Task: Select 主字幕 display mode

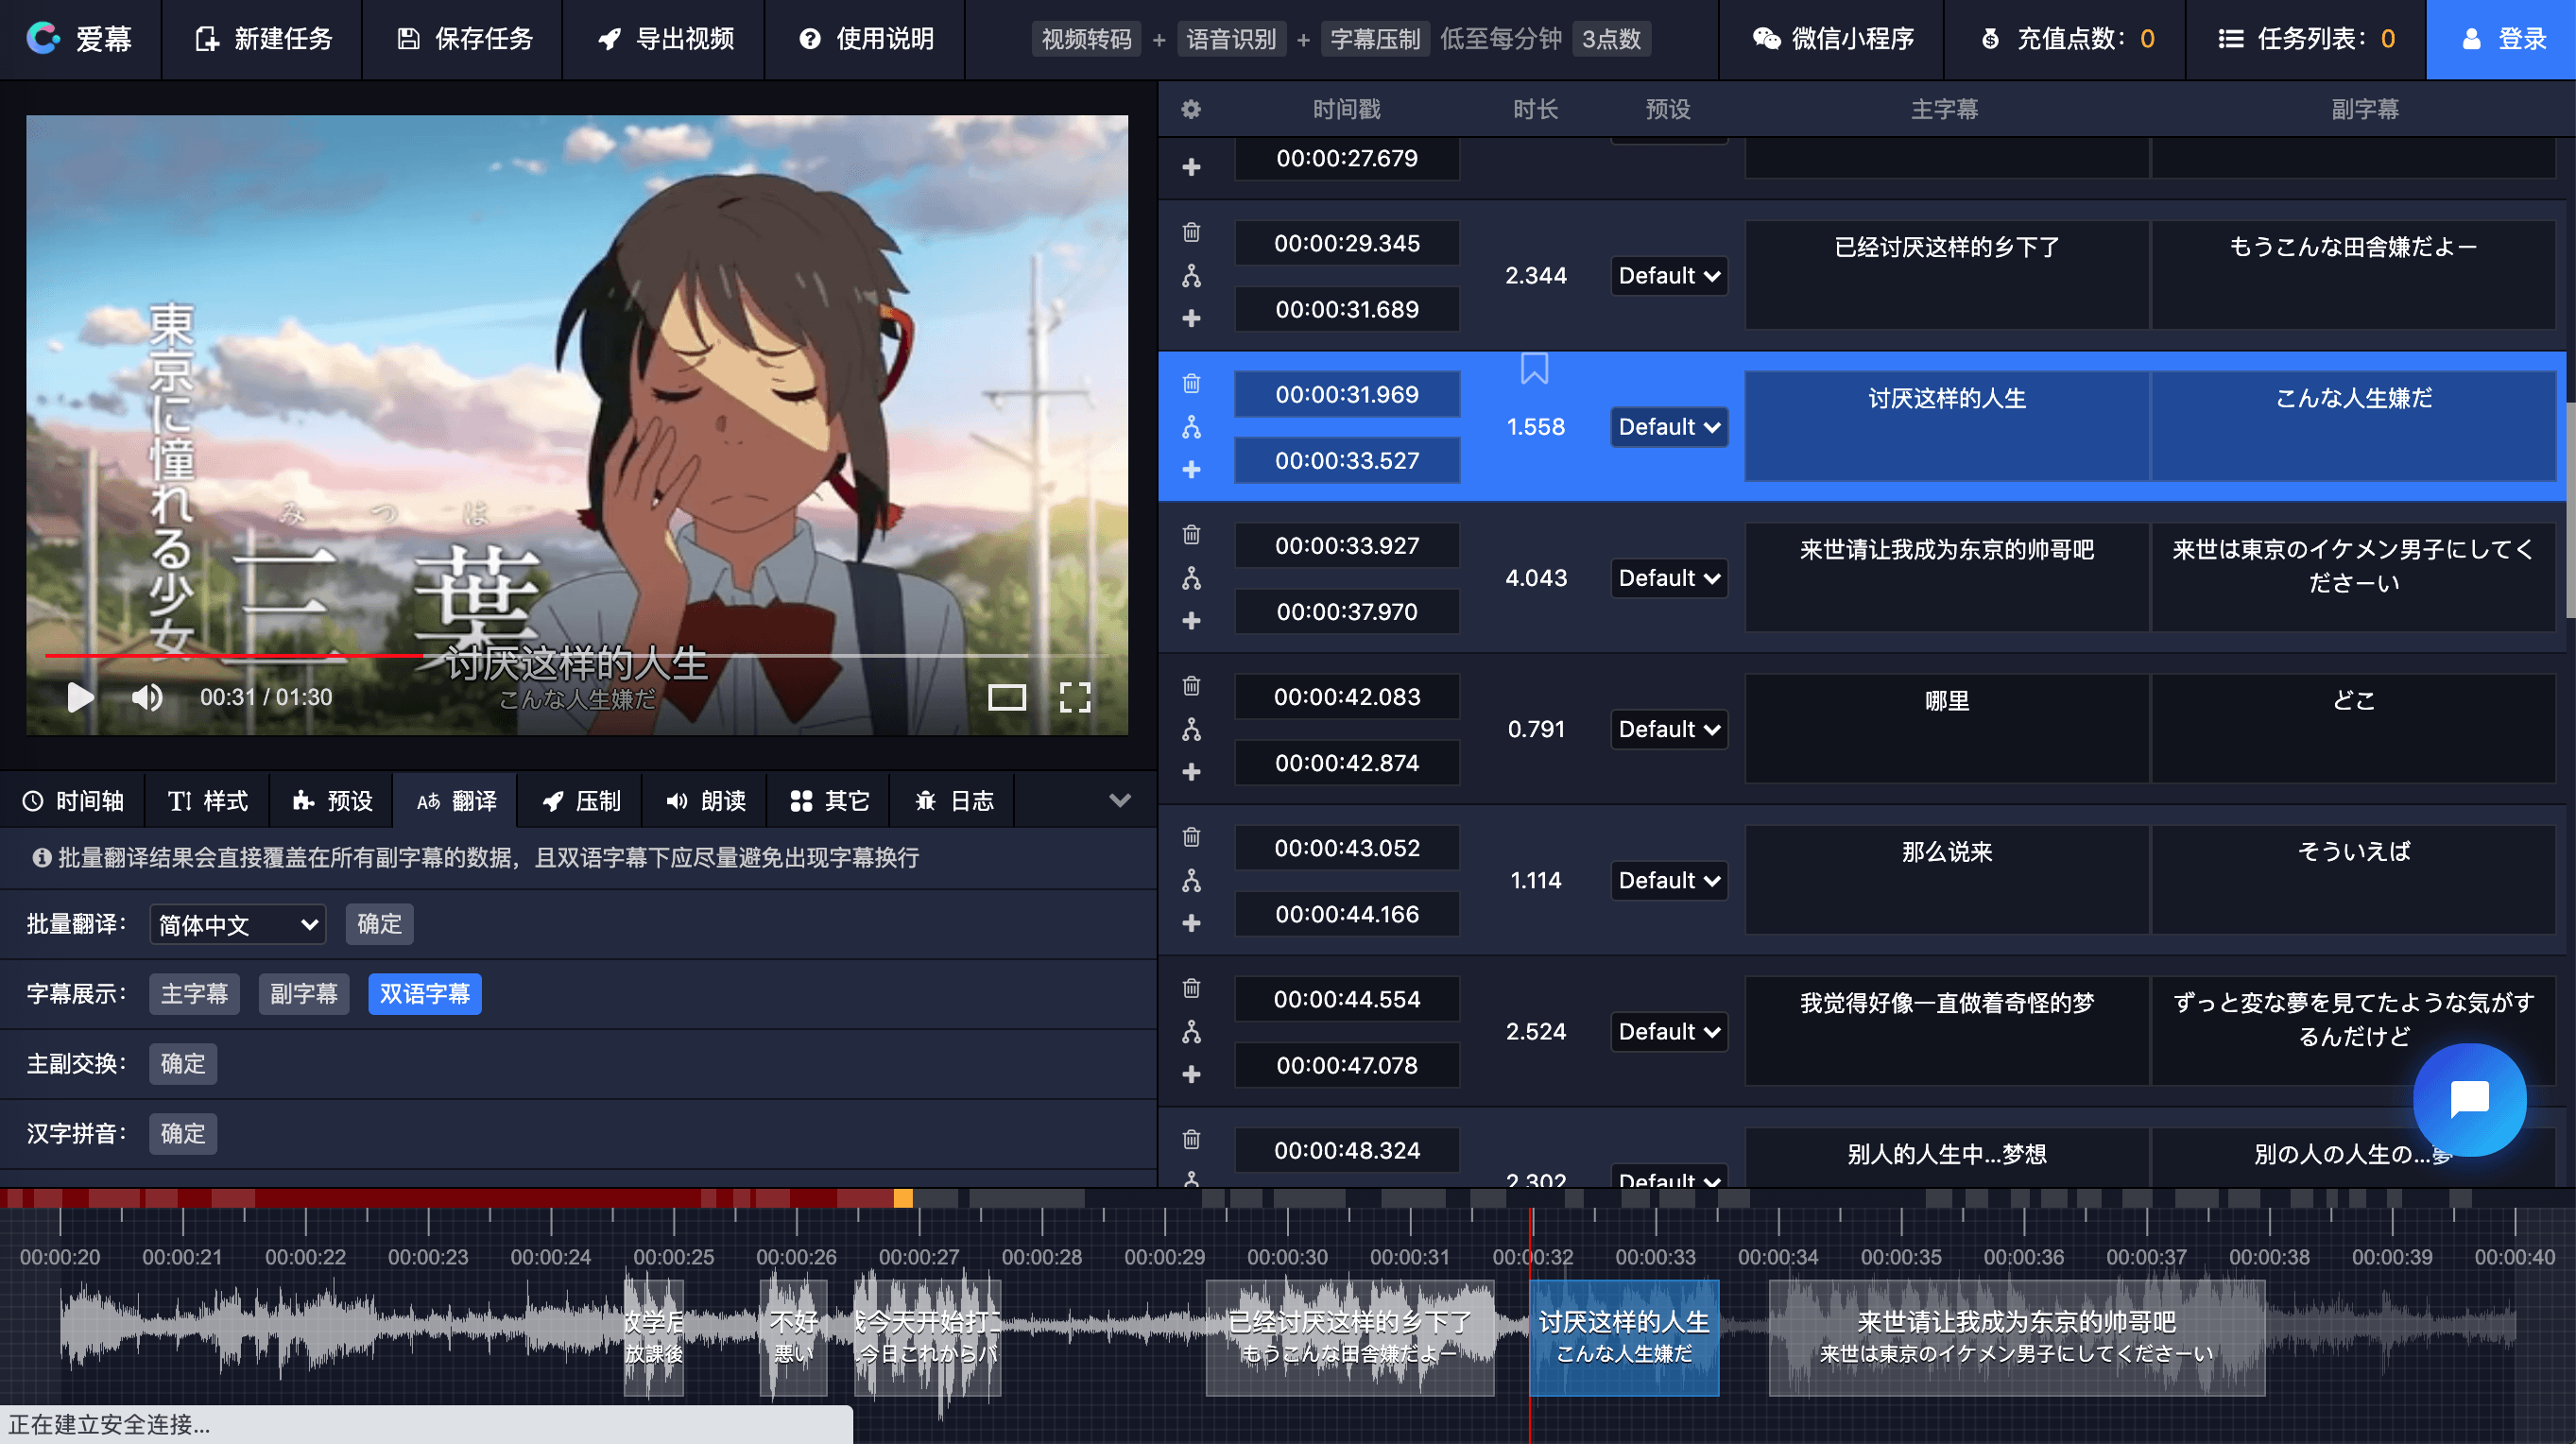Action: point(194,994)
